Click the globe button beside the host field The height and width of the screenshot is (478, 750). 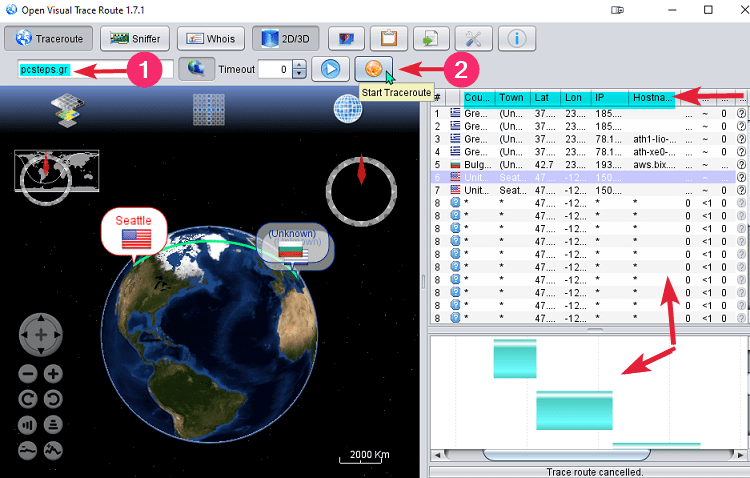point(197,69)
